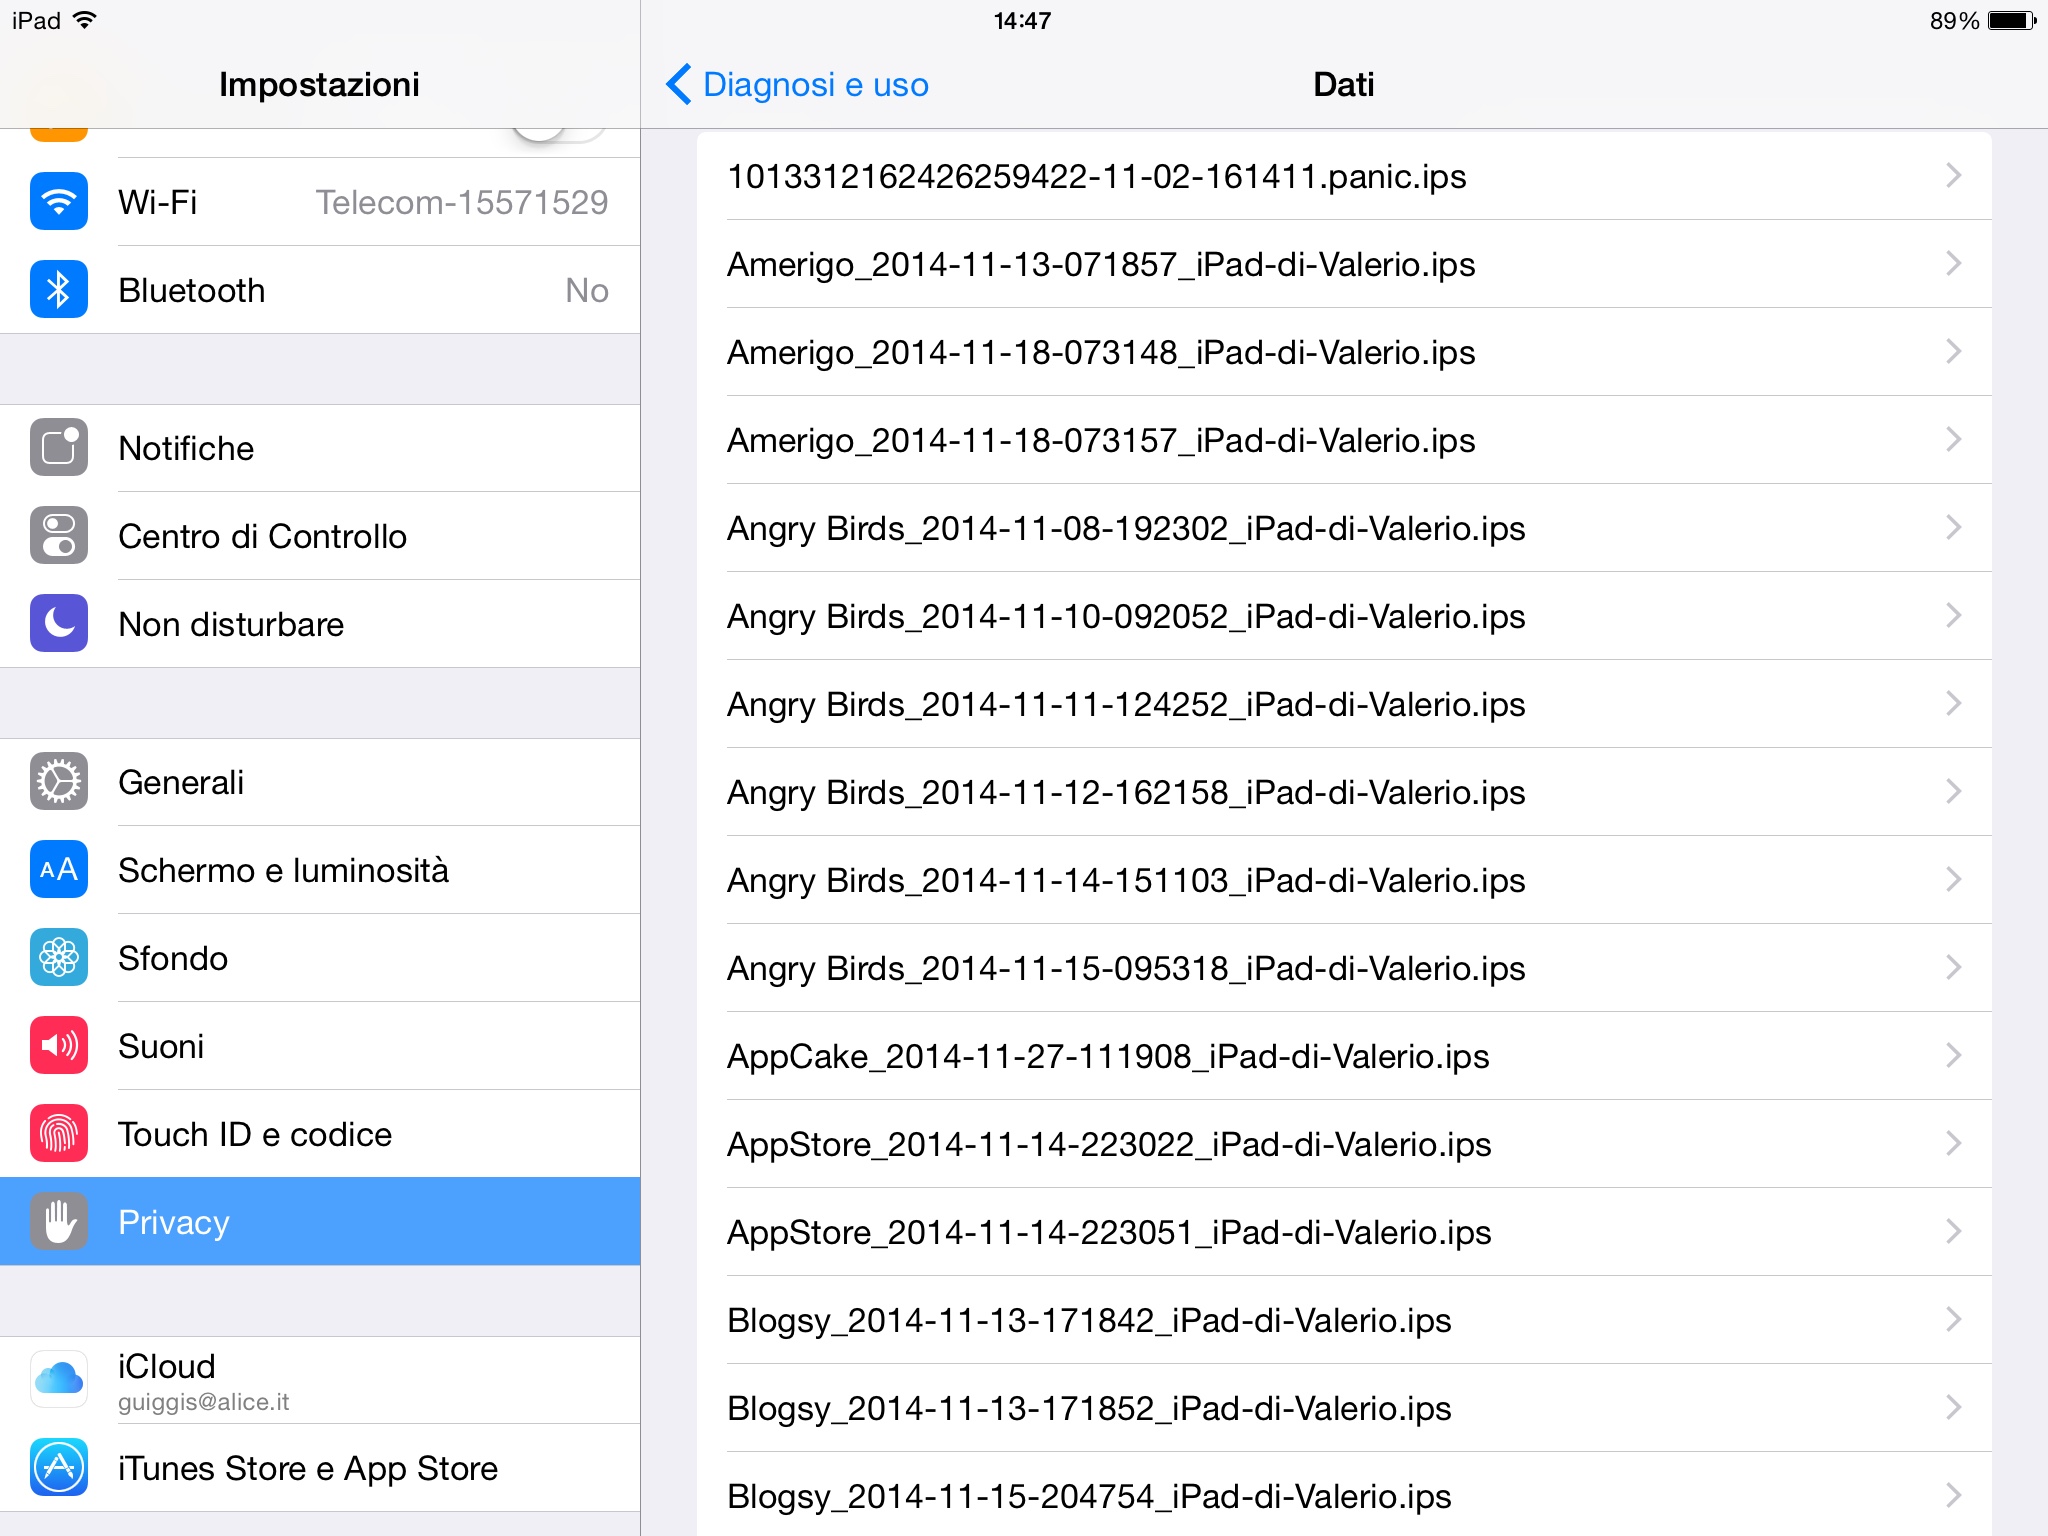The image size is (2048, 1536).
Task: Tap chevron on AppStore 223051 row
Action: coord(1953,1232)
